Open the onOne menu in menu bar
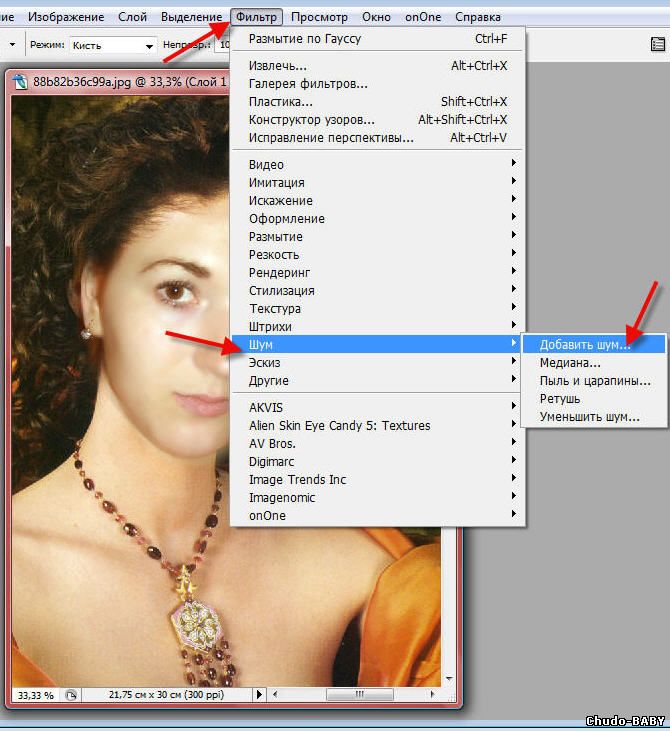The height and width of the screenshot is (731, 670). [x=423, y=17]
